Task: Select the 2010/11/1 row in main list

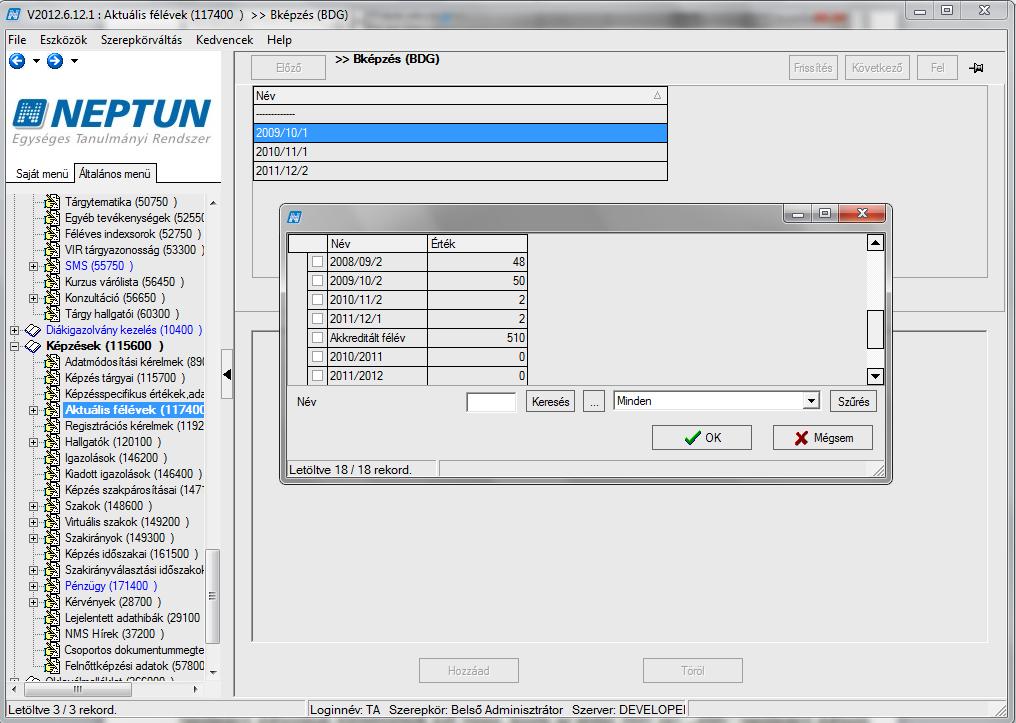Action: tap(460, 152)
